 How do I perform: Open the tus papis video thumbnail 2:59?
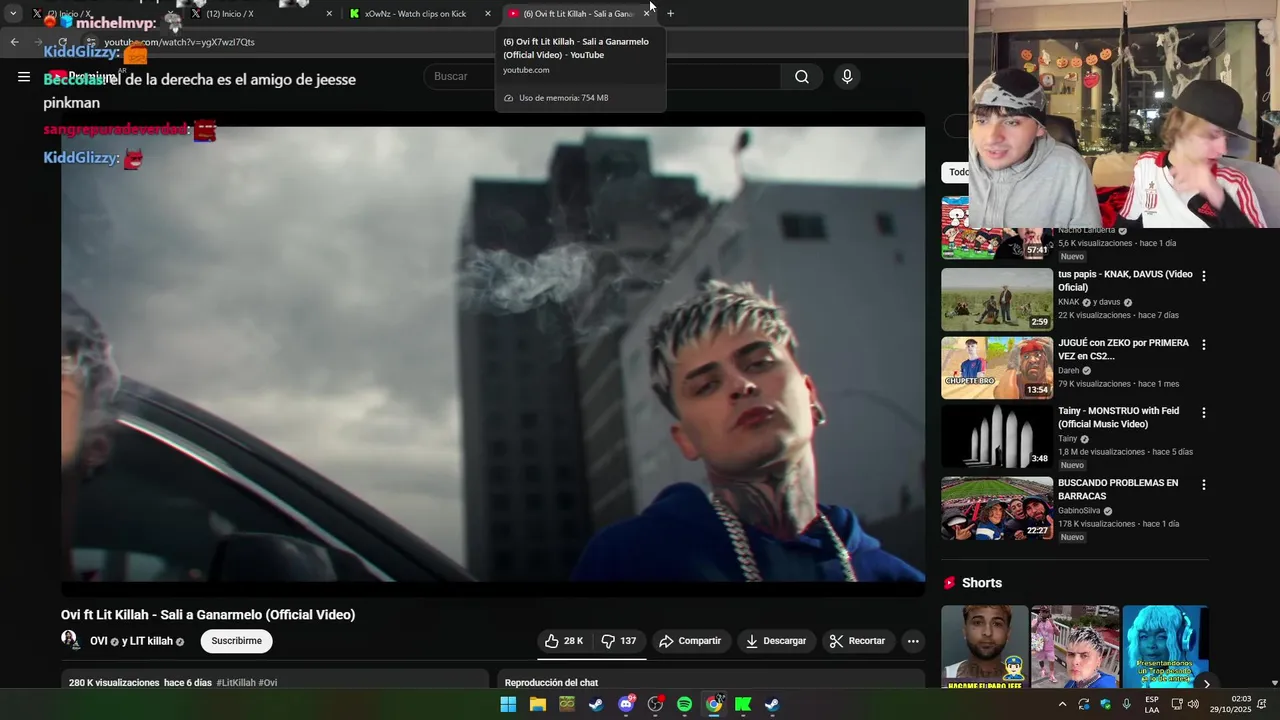coord(997,299)
